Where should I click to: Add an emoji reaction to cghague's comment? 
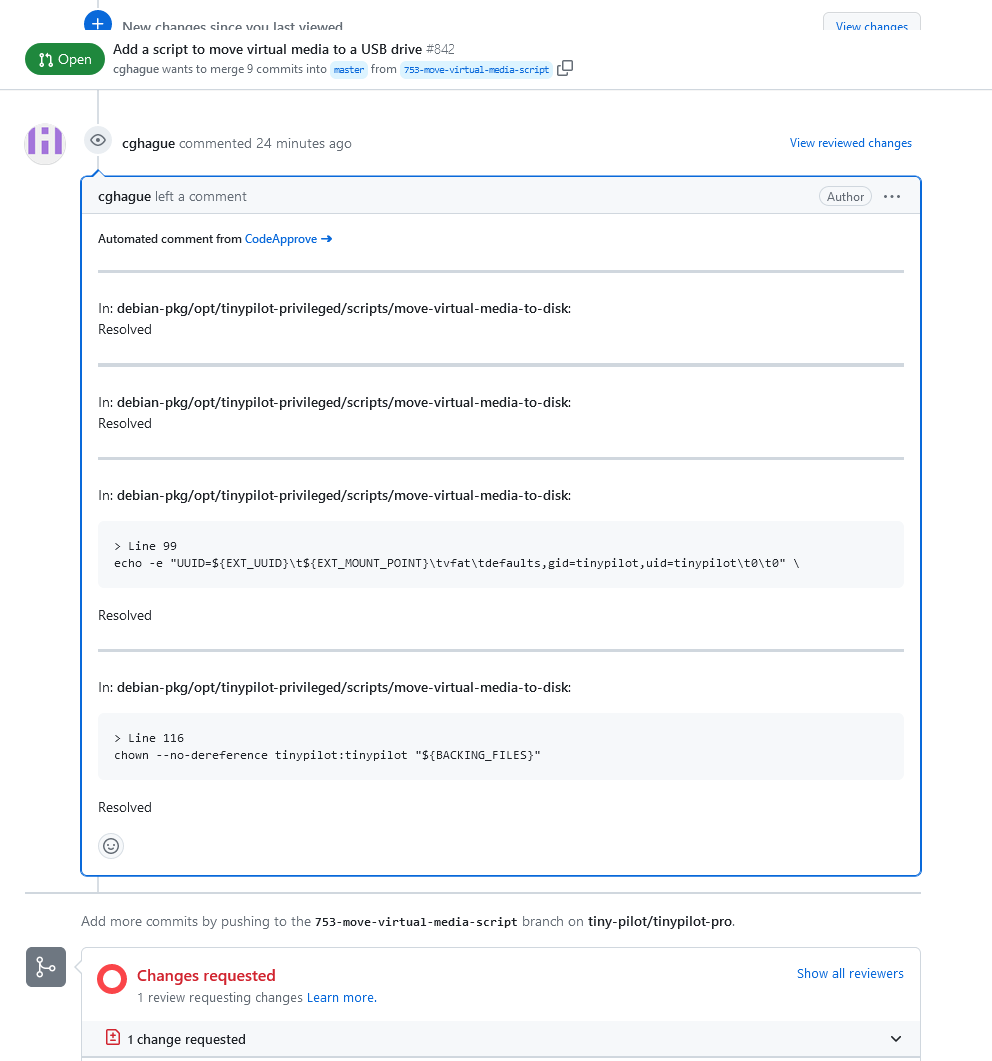[x=111, y=845]
